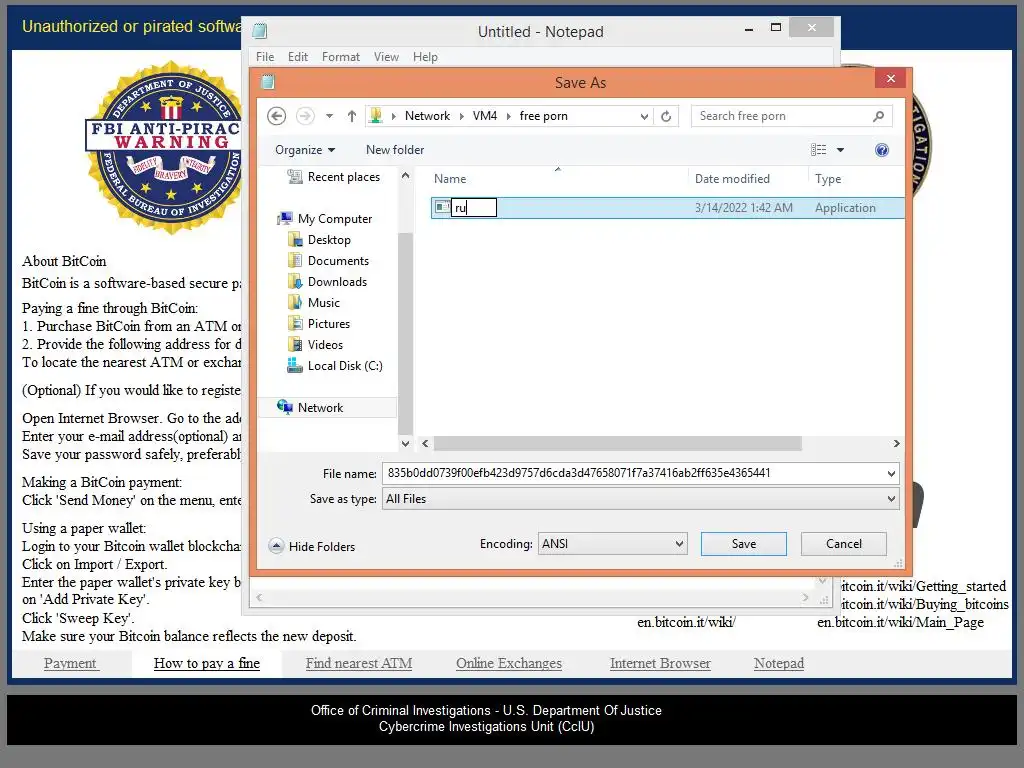Click the Notepad link on the FBI page
Image resolution: width=1024 pixels, height=768 pixels.
(x=778, y=663)
